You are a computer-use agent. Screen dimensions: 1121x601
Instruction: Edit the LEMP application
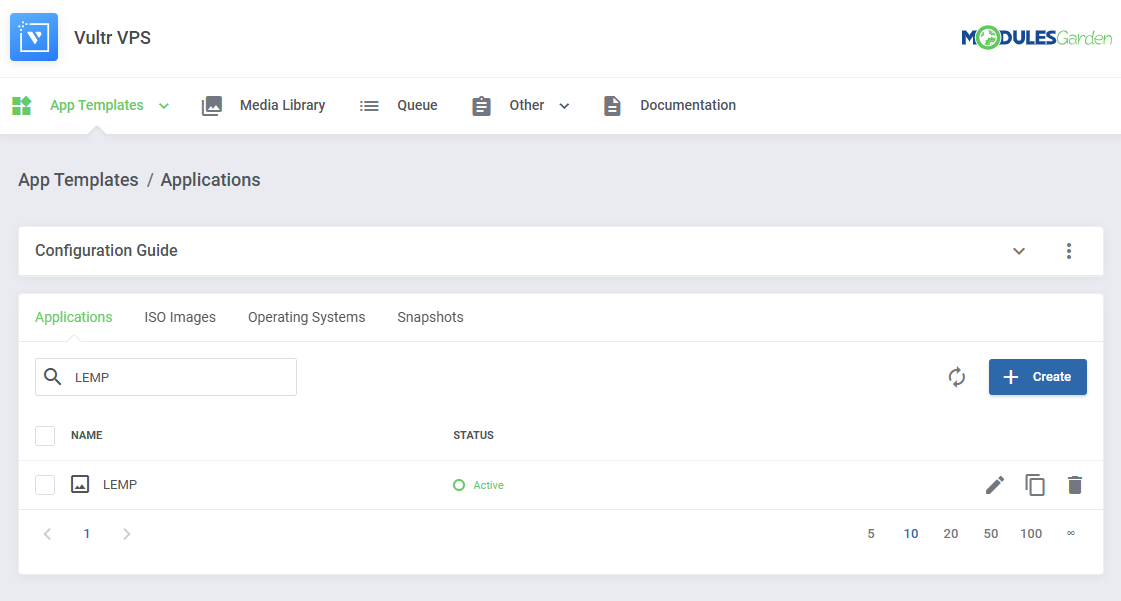pyautogui.click(x=994, y=485)
